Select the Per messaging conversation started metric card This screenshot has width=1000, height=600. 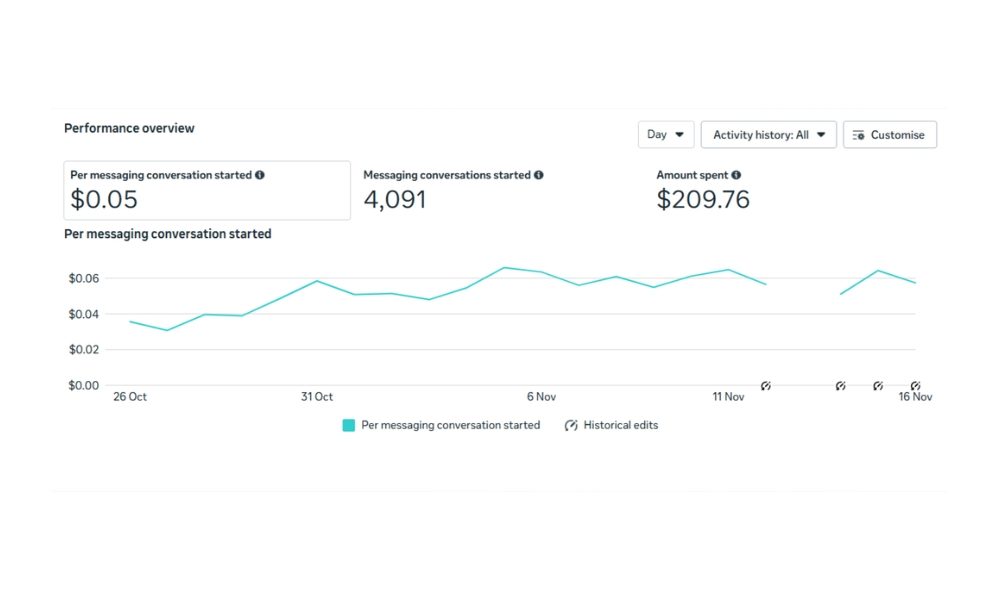[x=207, y=190]
